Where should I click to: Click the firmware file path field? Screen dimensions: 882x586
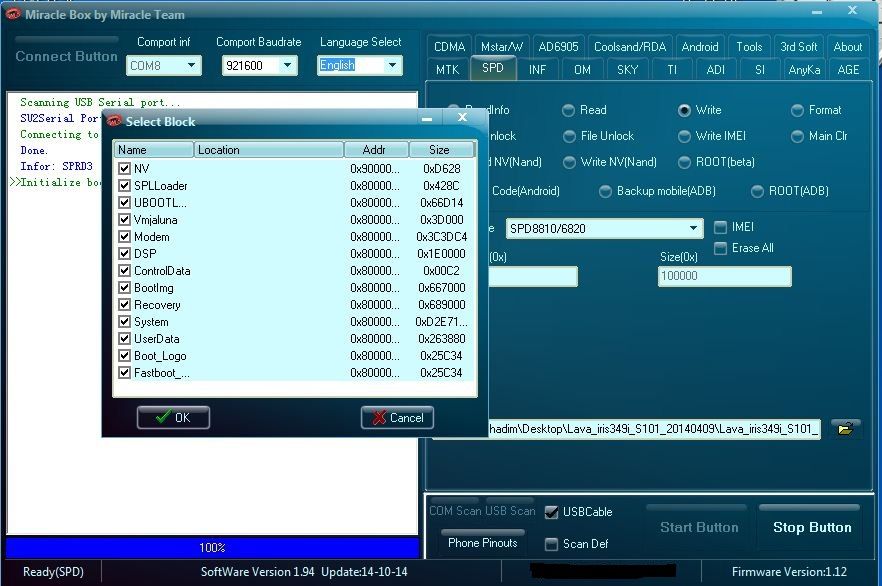point(654,429)
